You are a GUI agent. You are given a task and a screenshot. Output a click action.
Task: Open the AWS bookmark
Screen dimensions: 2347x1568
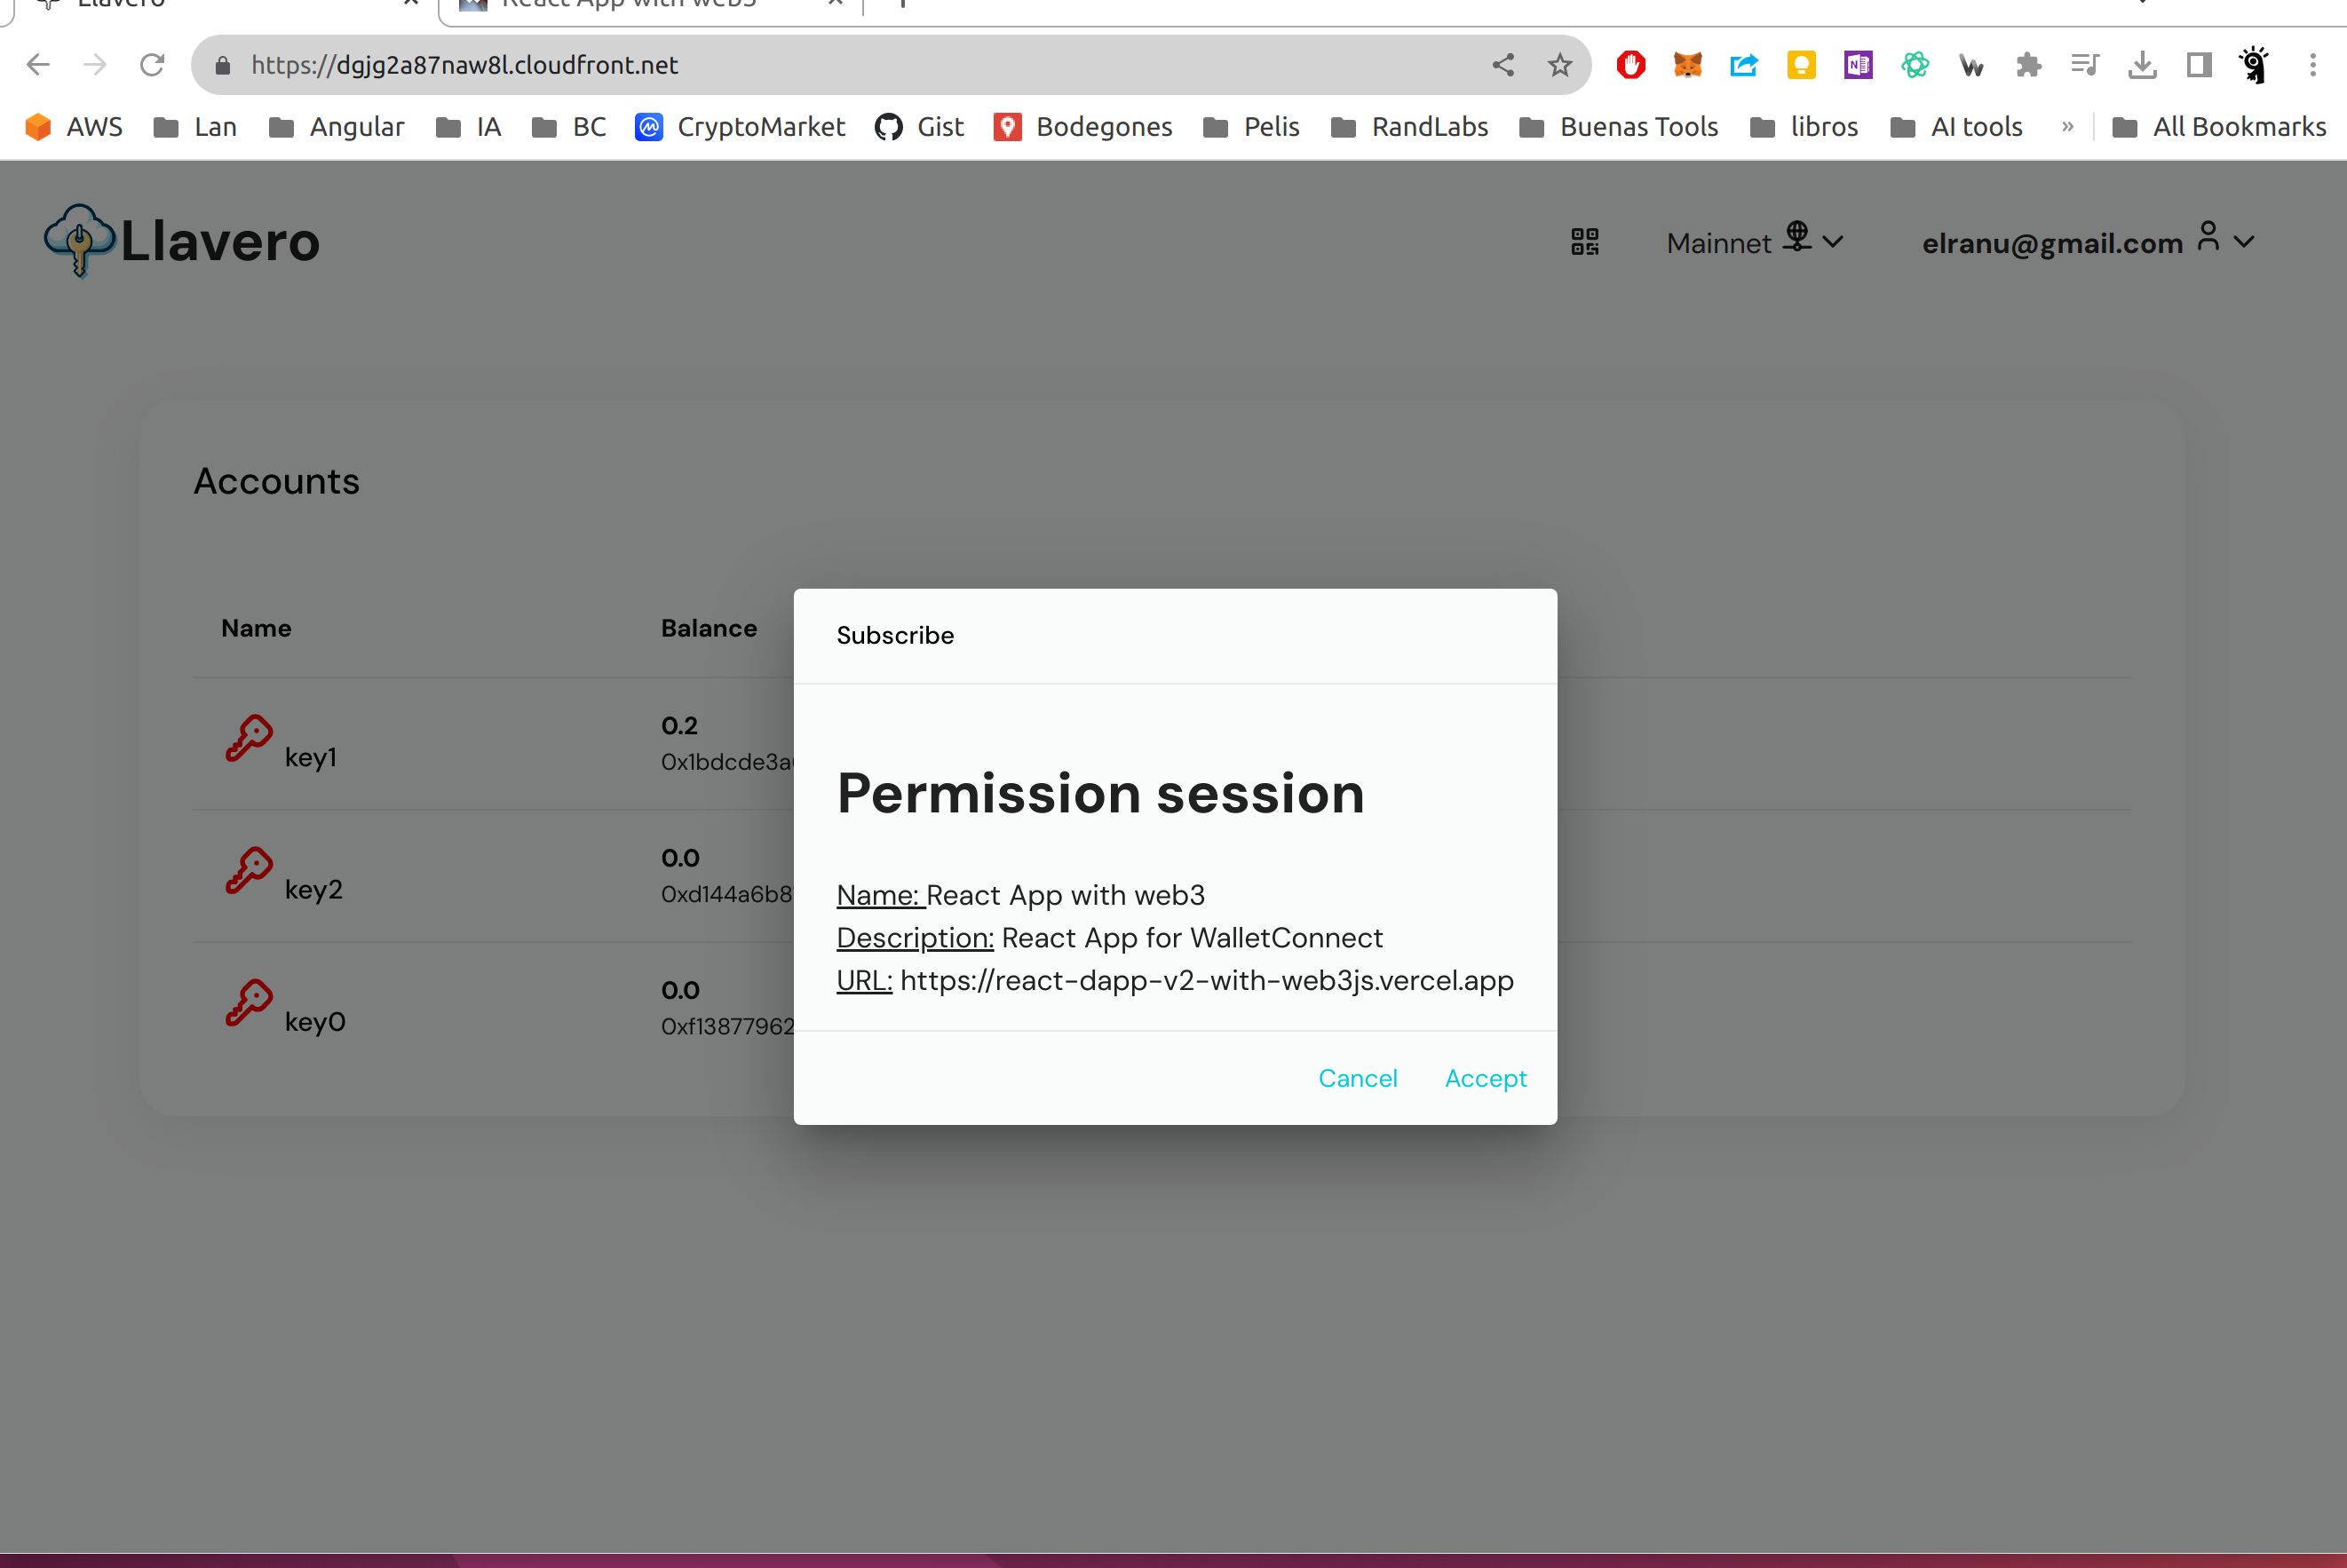coord(74,127)
